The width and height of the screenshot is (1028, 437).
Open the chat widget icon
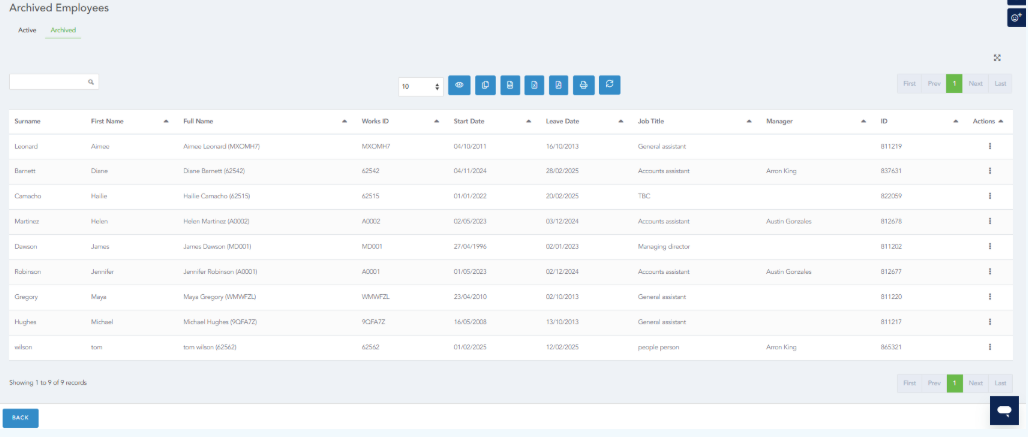[1003, 410]
